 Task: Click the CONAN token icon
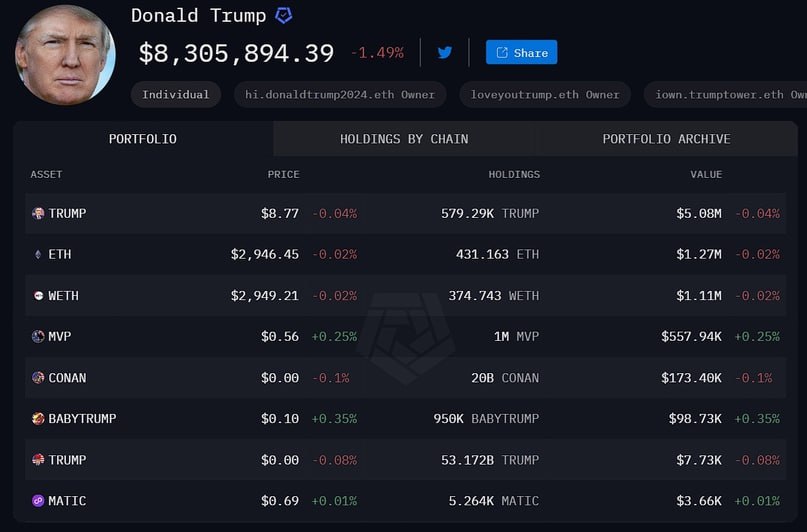click(x=38, y=378)
